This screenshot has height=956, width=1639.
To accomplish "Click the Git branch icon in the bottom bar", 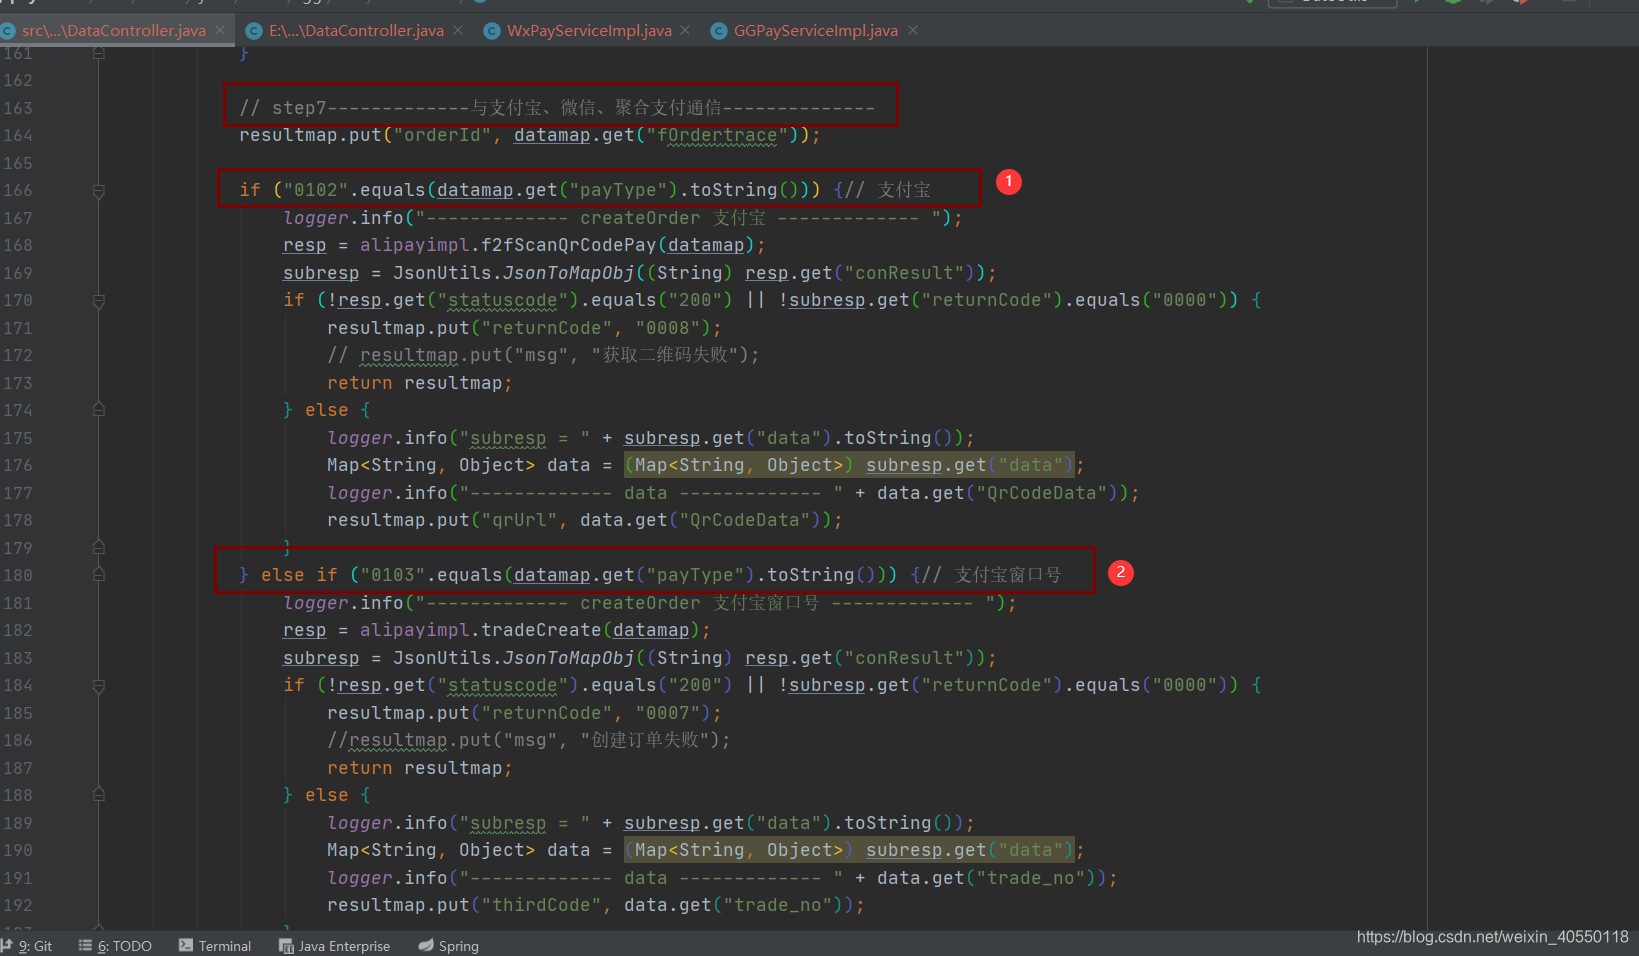I will 7,945.
